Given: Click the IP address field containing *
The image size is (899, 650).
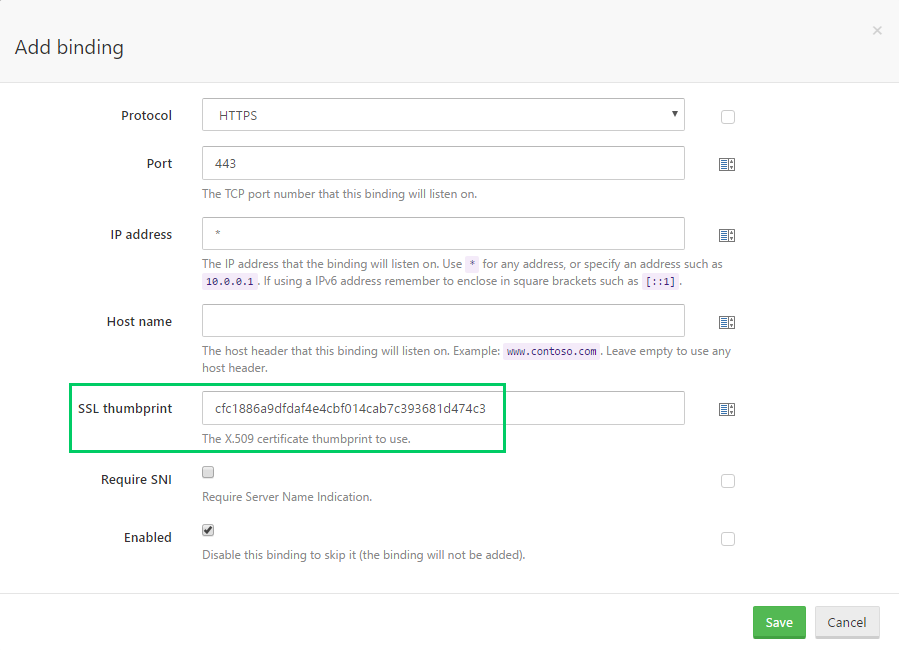Looking at the screenshot, I should (443, 234).
